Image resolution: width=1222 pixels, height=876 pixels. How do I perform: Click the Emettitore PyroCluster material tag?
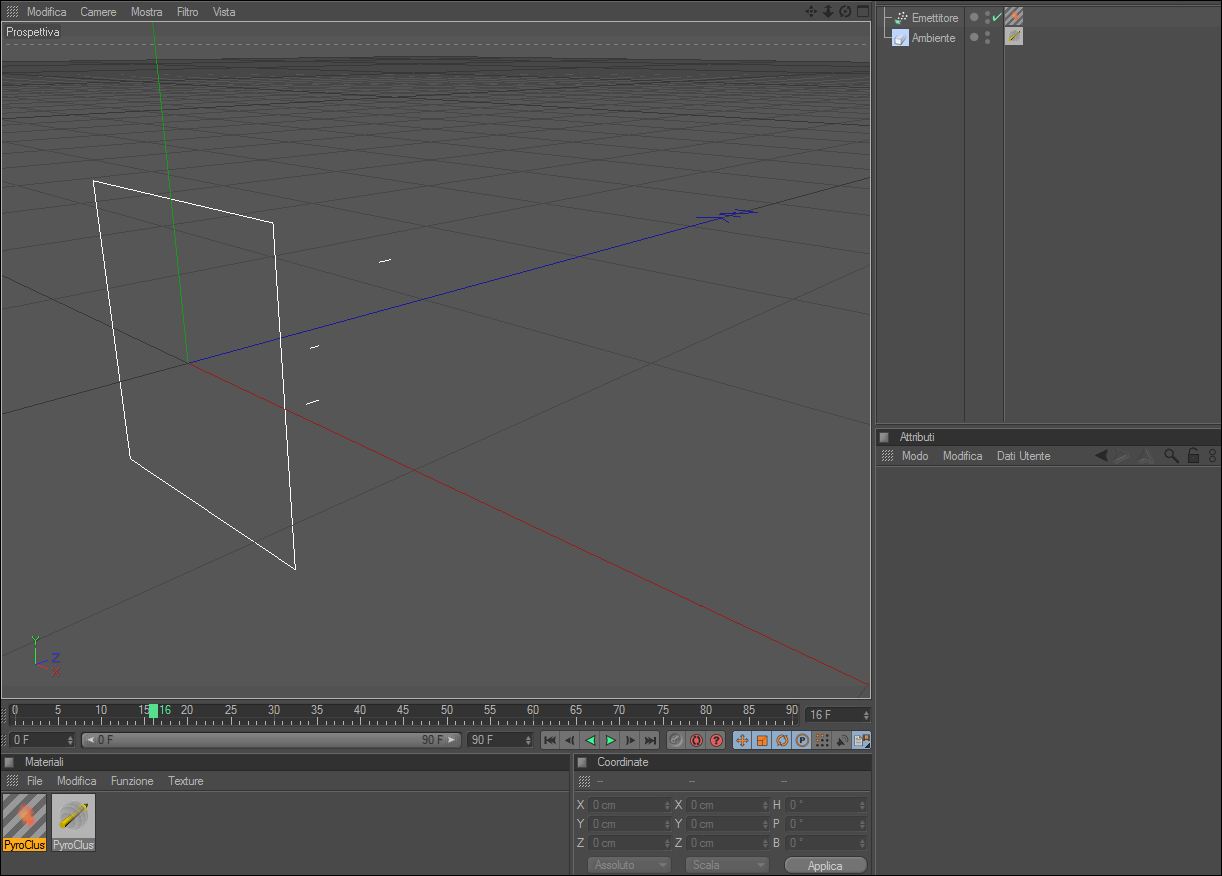(x=1014, y=17)
